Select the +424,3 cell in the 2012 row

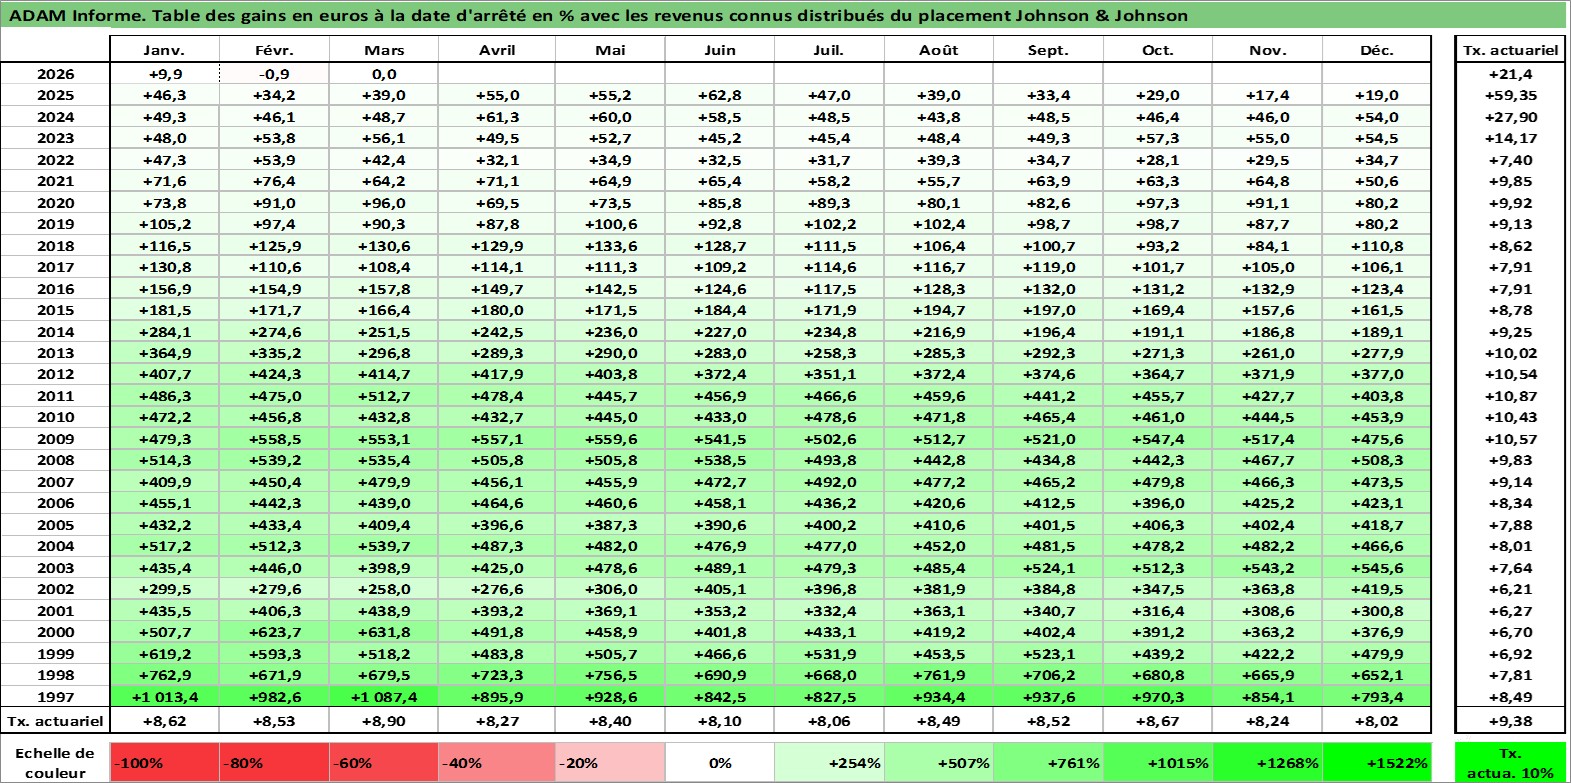click(274, 374)
